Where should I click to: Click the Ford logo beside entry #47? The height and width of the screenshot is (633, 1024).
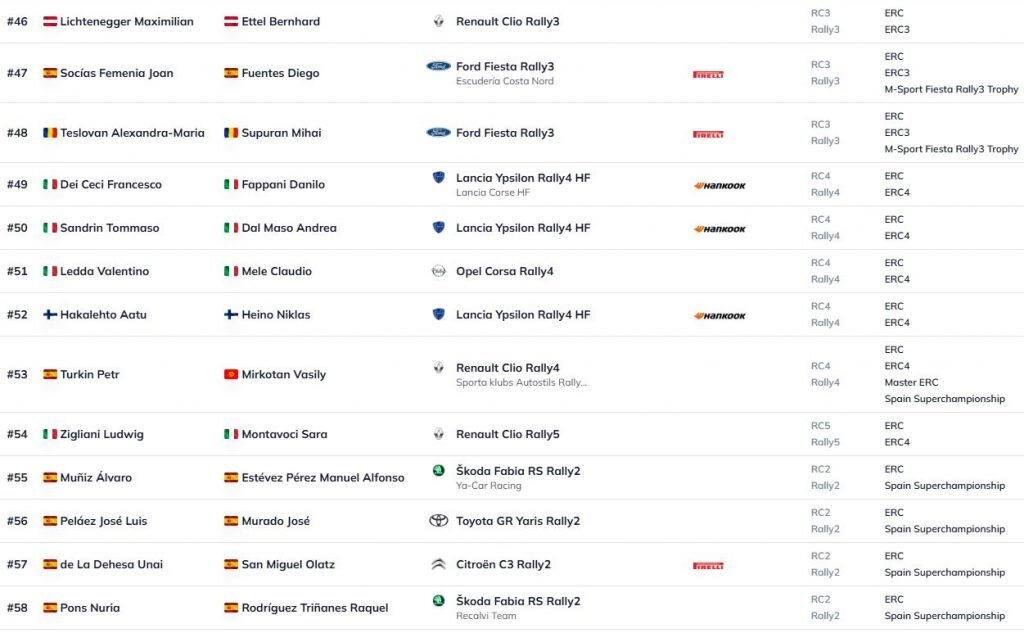click(x=438, y=66)
